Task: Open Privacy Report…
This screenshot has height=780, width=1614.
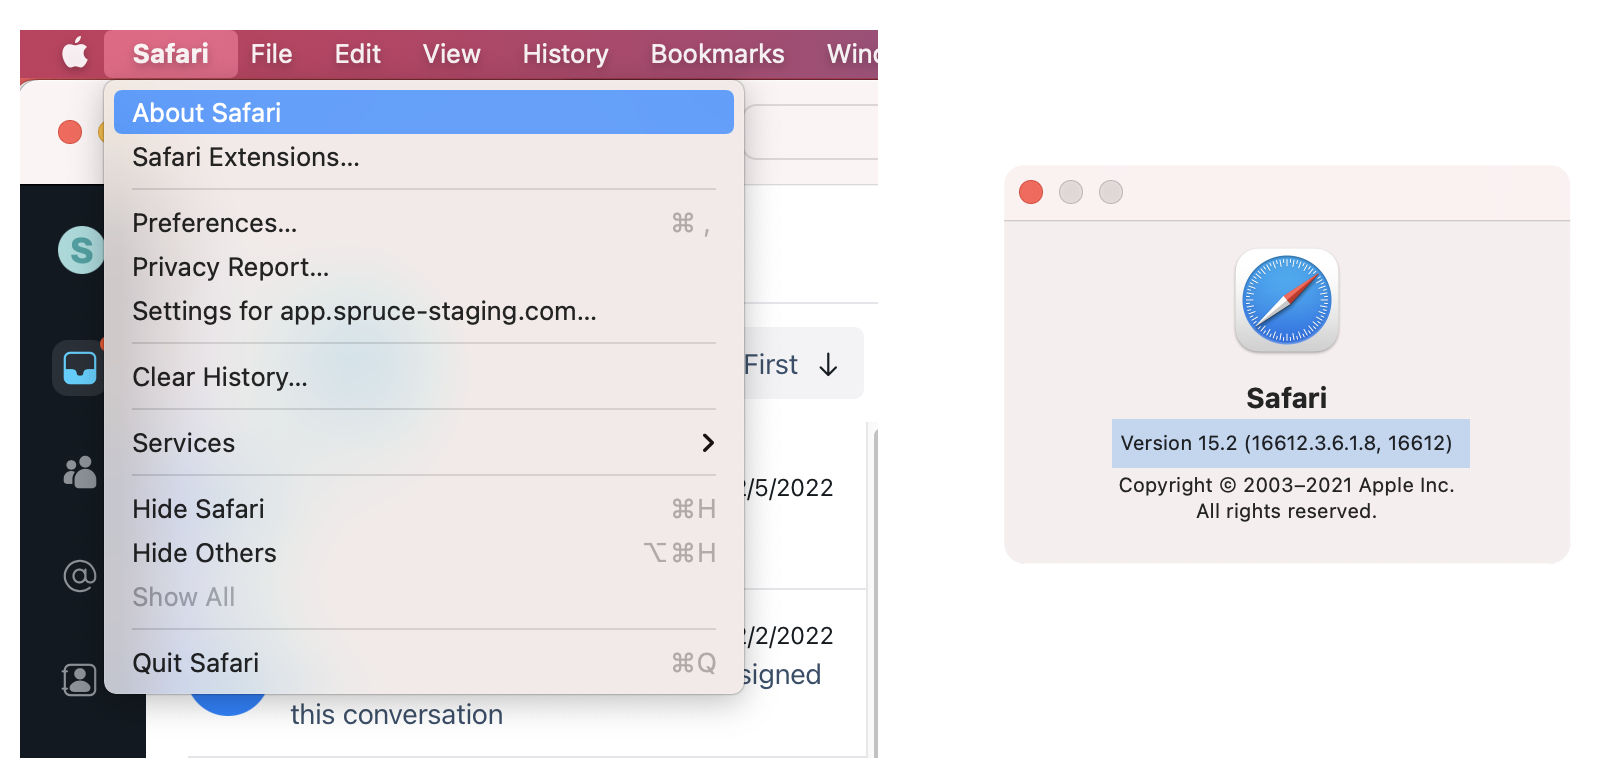Action: click(424, 267)
